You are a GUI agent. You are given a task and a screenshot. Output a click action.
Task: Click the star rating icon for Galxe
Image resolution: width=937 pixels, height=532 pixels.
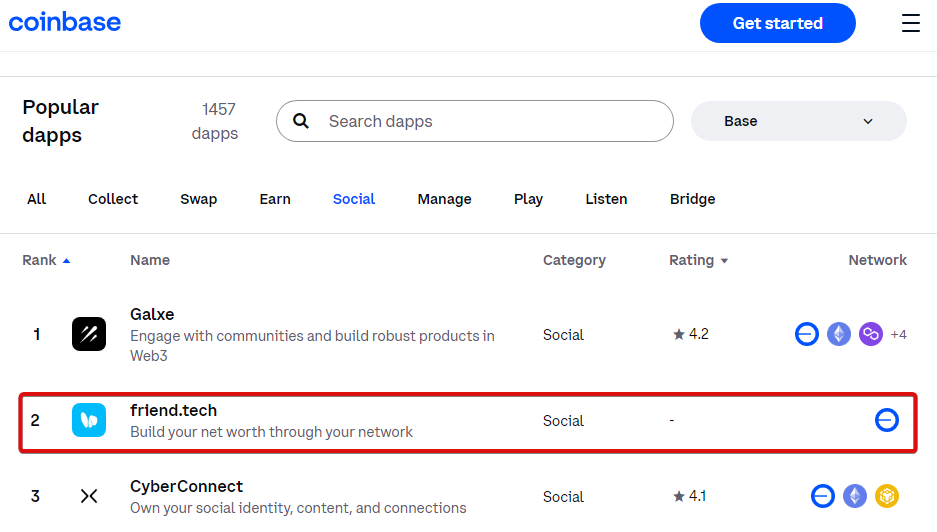[x=679, y=334]
